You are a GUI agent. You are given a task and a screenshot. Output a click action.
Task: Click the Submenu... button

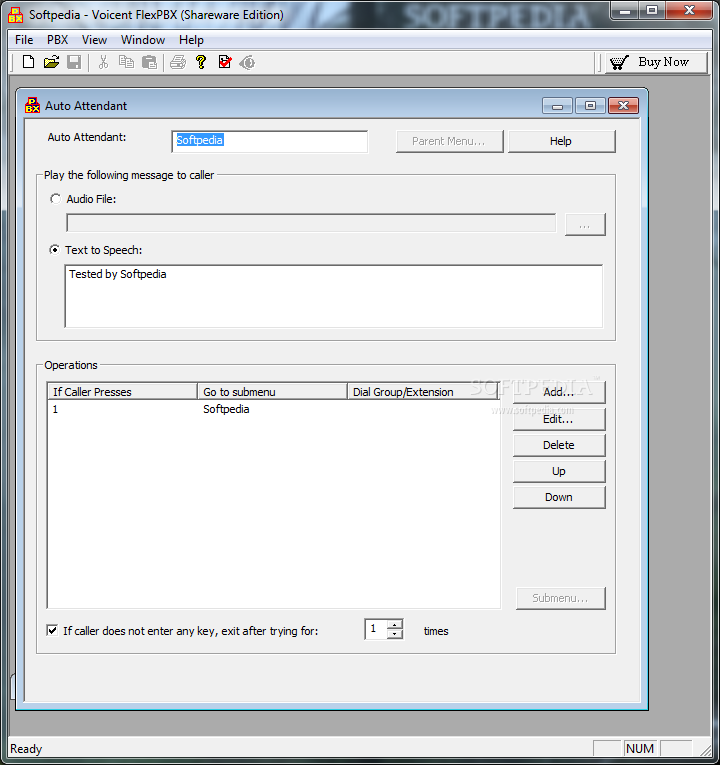pyautogui.click(x=560, y=598)
